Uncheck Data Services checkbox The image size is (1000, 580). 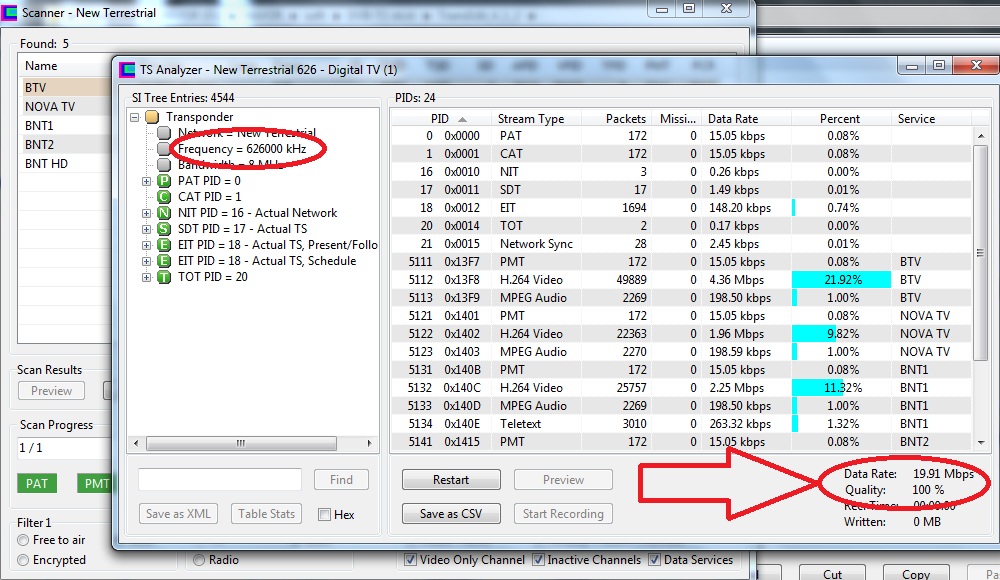click(x=654, y=560)
